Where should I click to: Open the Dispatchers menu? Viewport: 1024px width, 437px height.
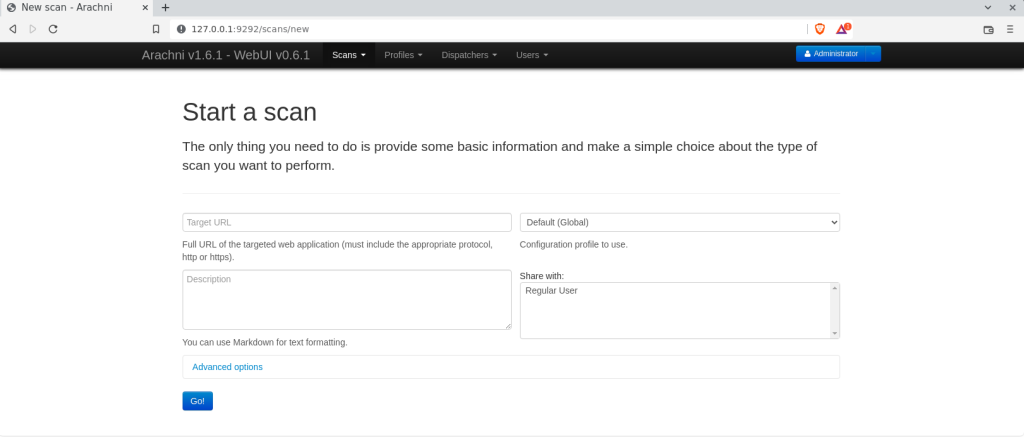(469, 55)
